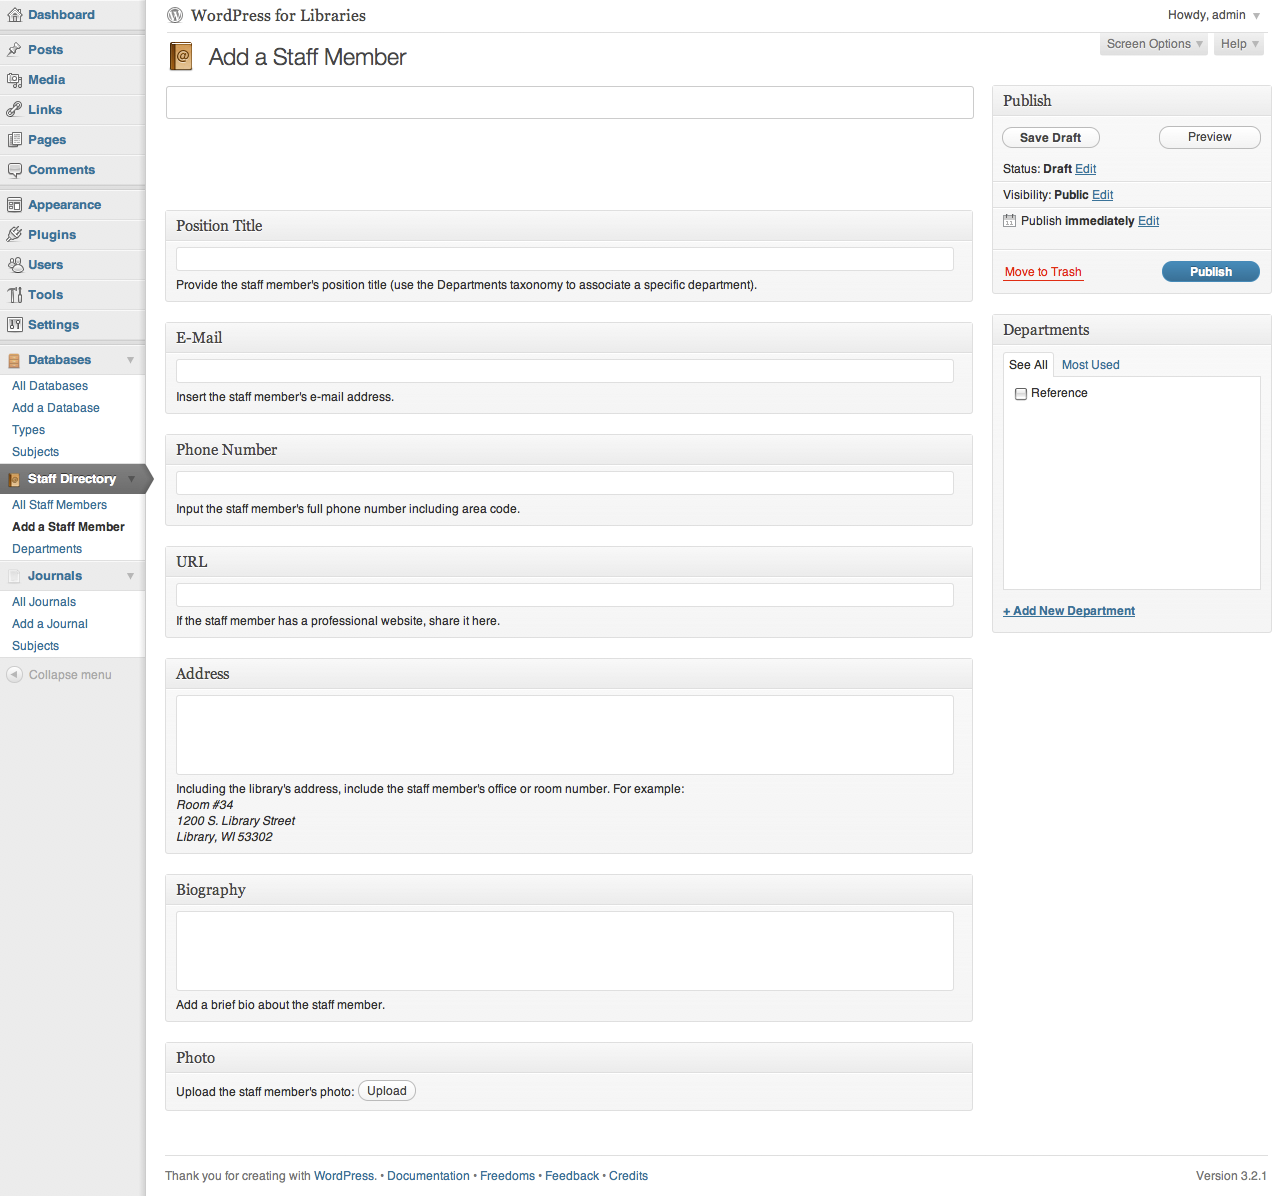Image resolution: width=1288 pixels, height=1196 pixels.
Task: Open the Help dropdown
Action: tap(1239, 44)
